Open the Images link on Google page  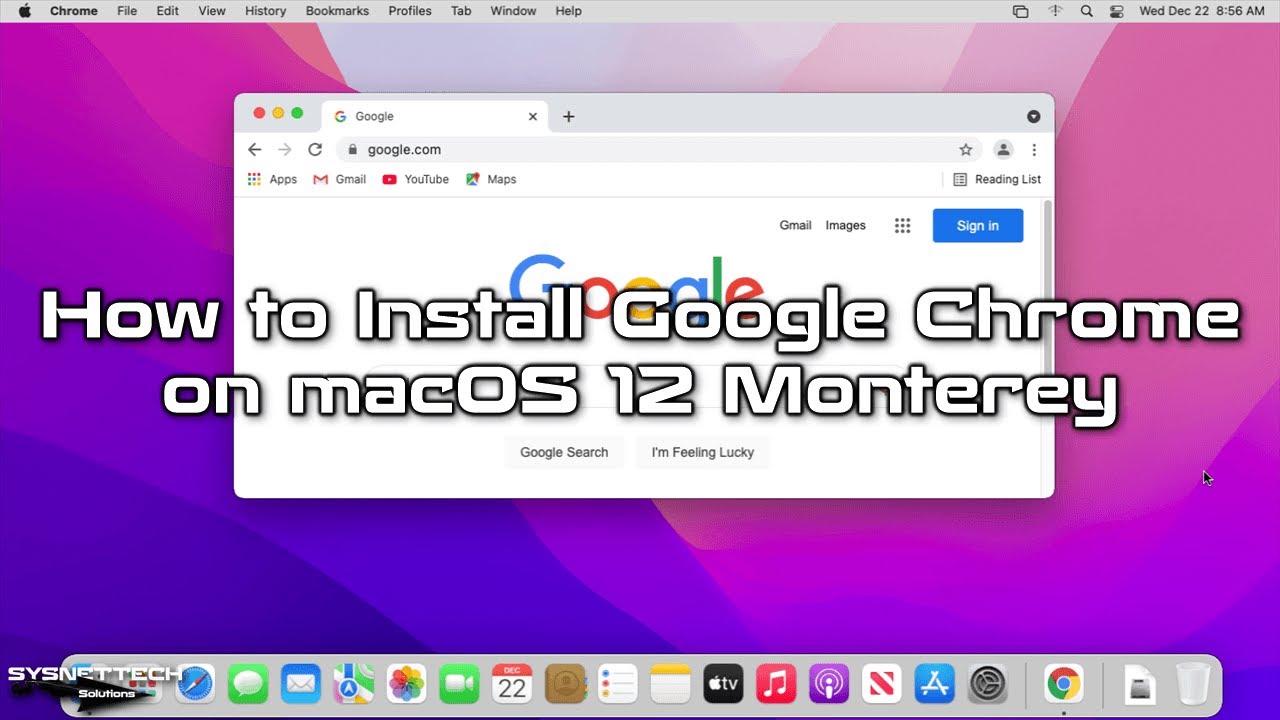click(845, 226)
